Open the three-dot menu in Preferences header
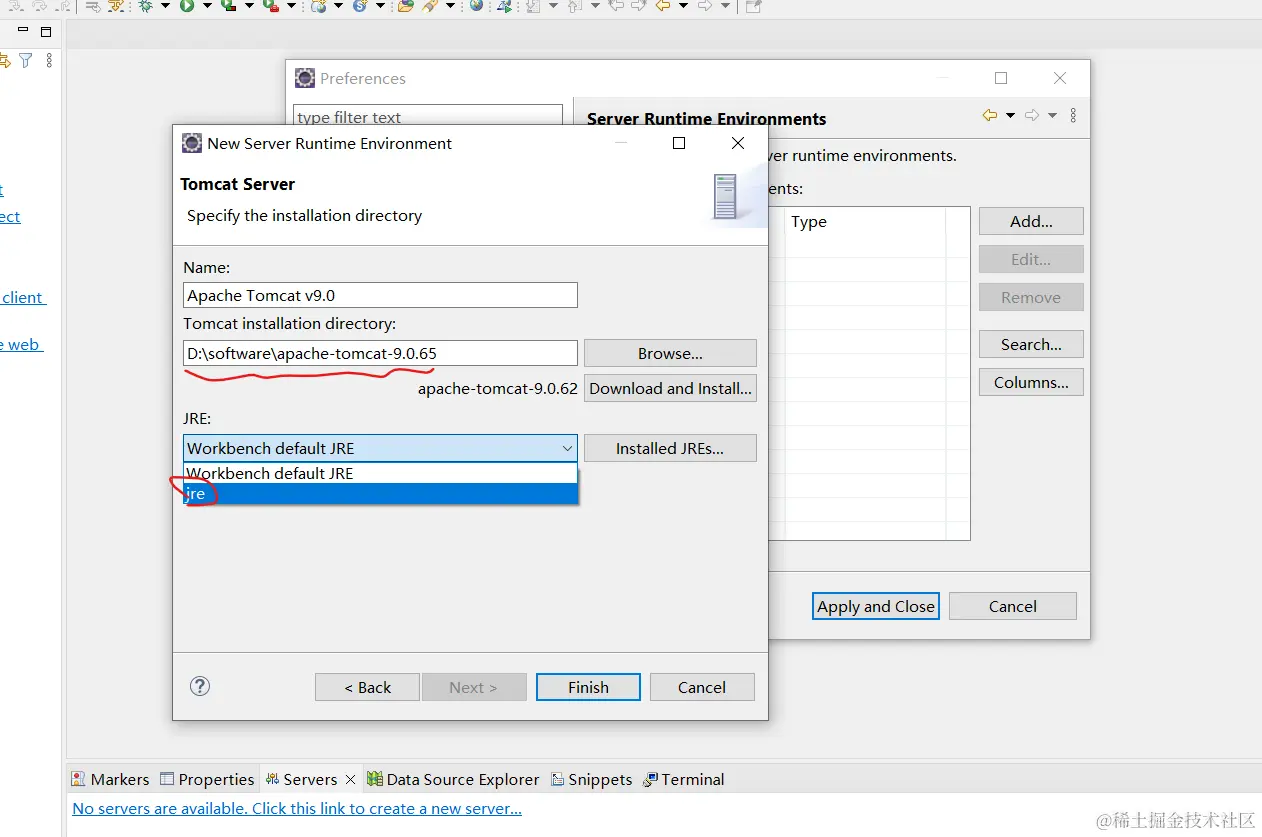This screenshot has height=837, width=1262. click(x=1073, y=116)
